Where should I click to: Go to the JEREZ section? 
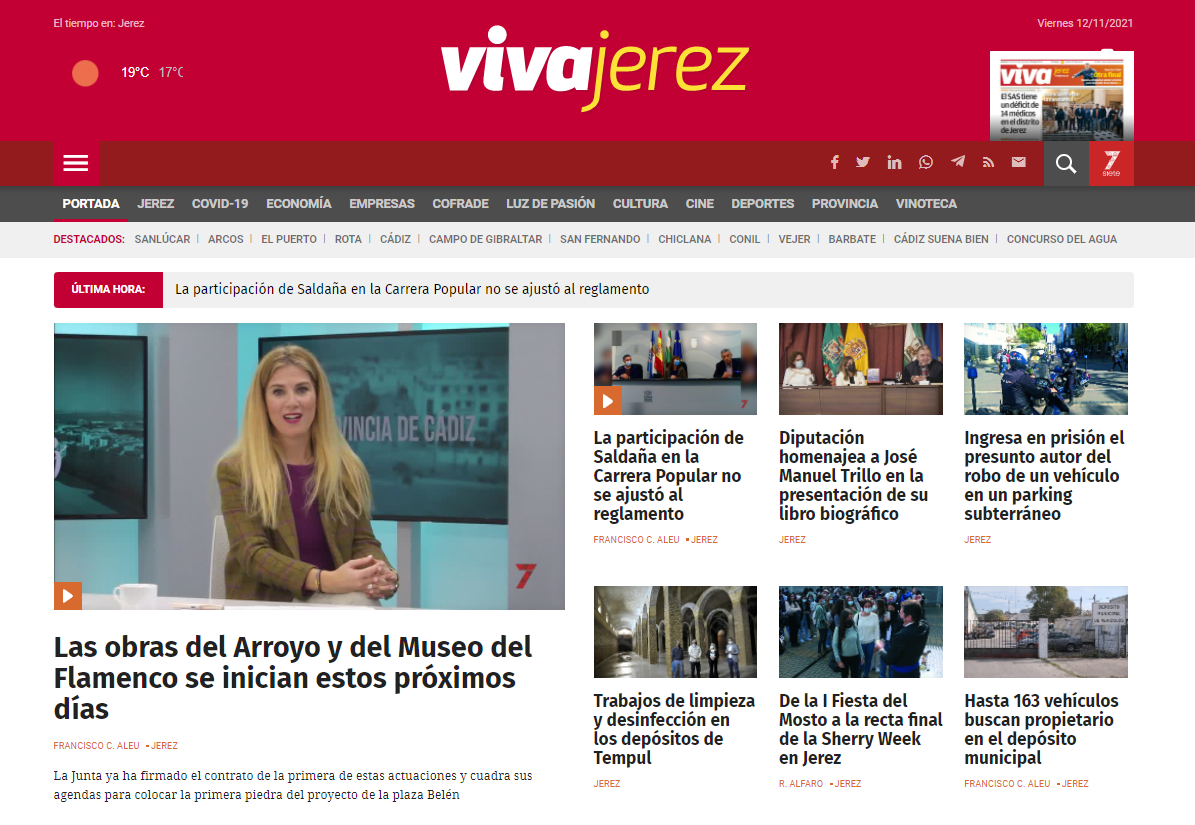click(155, 203)
